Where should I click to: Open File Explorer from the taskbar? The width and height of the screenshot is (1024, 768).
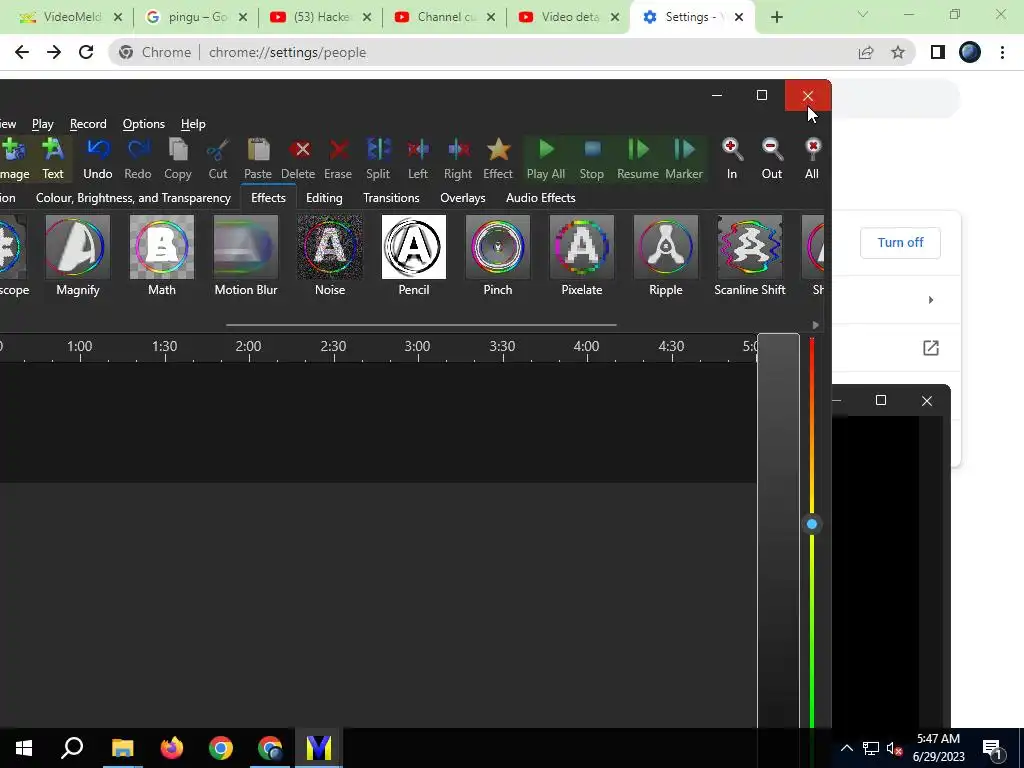pos(122,748)
